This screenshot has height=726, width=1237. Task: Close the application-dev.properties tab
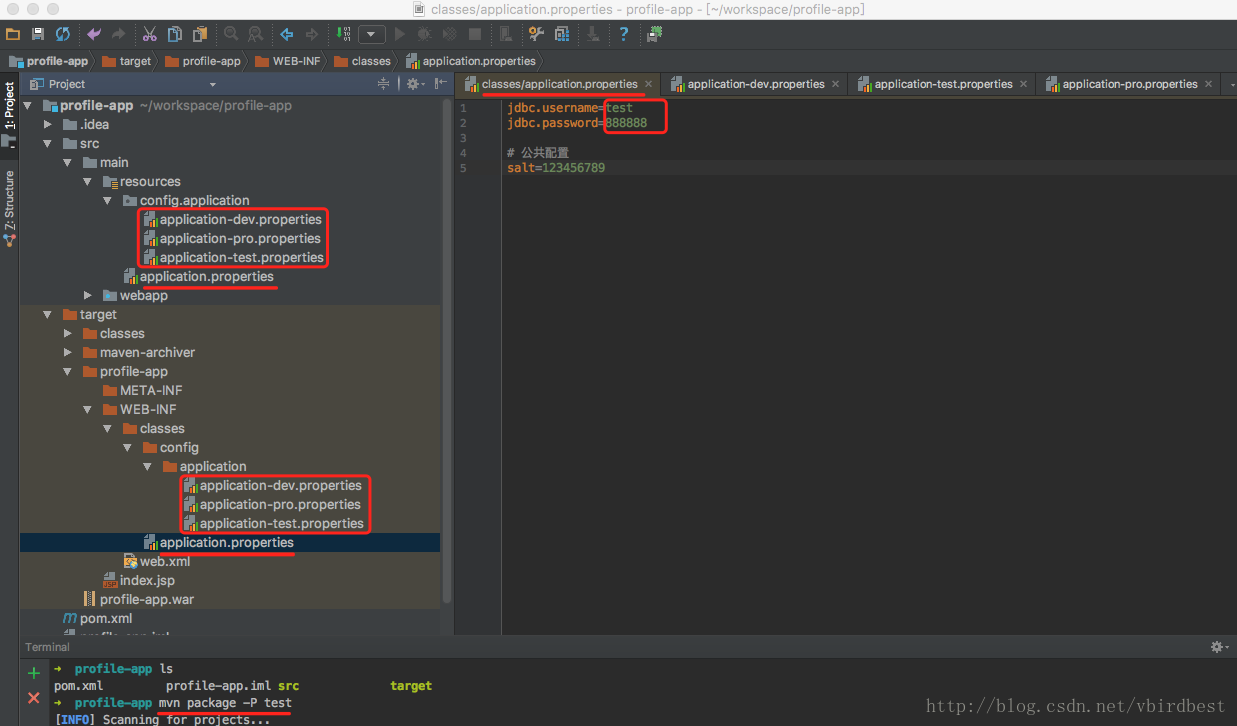(835, 84)
